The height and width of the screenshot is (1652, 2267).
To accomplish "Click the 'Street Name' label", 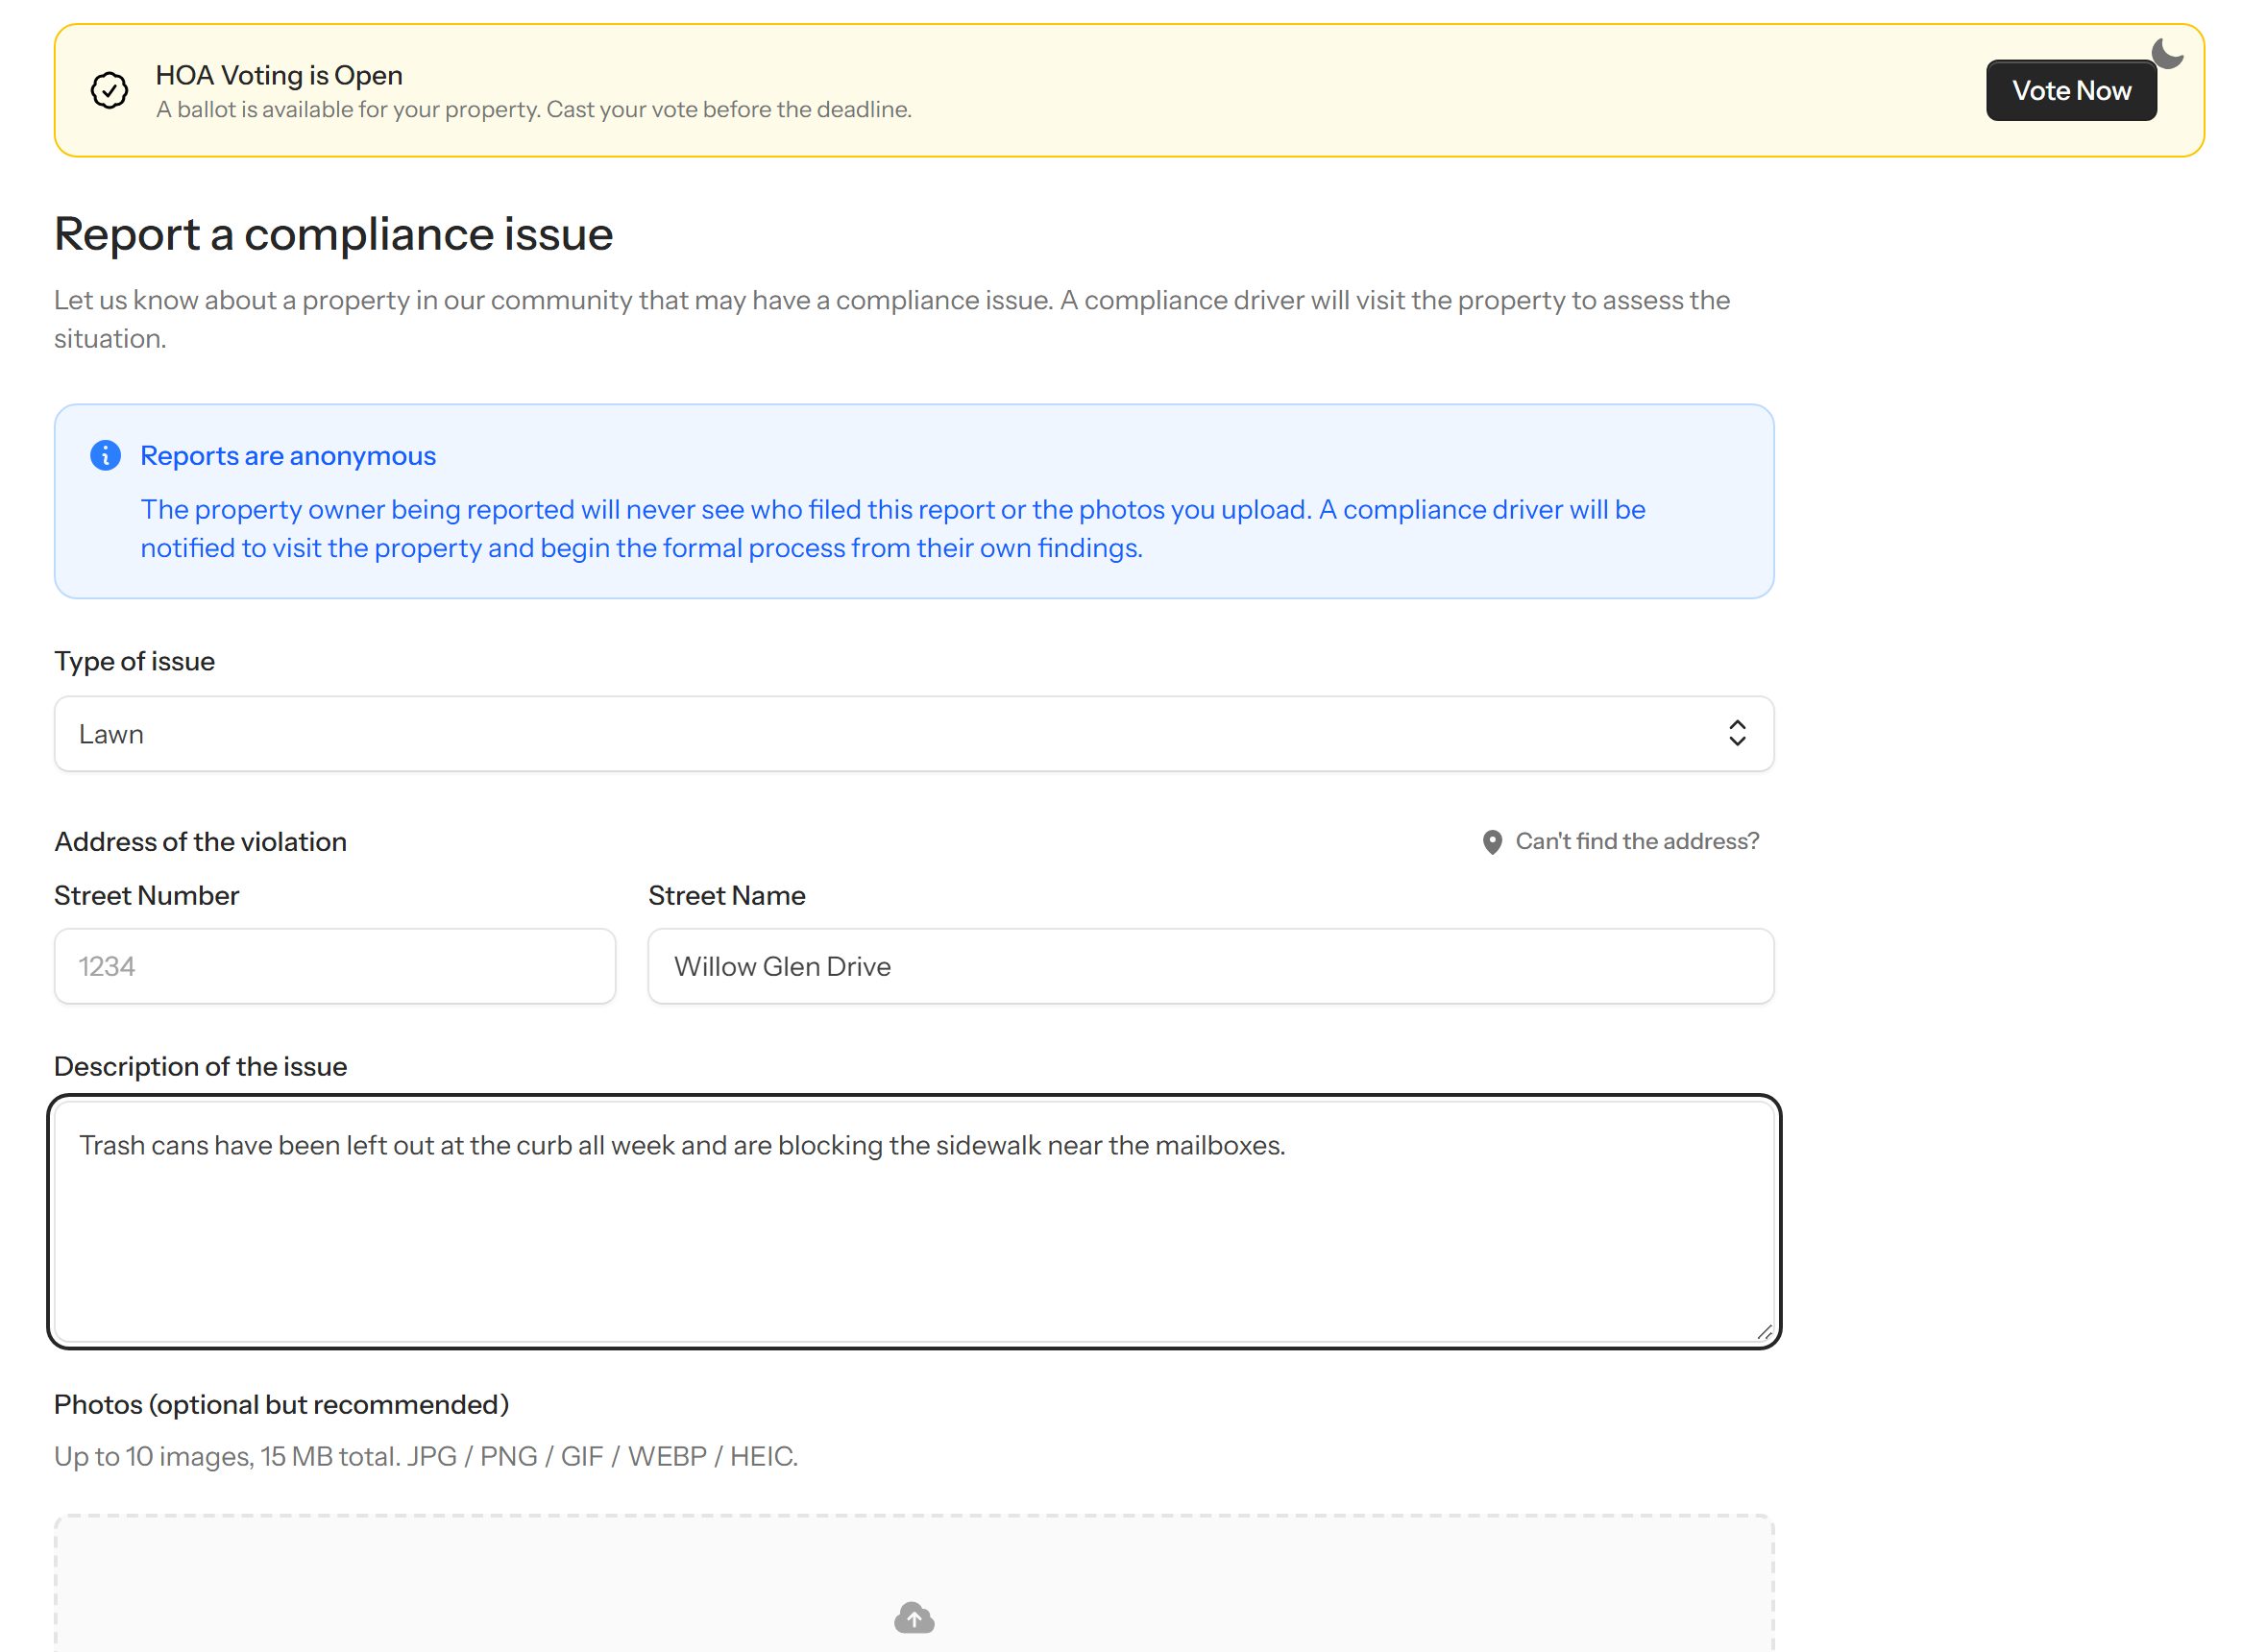I will point(726,895).
